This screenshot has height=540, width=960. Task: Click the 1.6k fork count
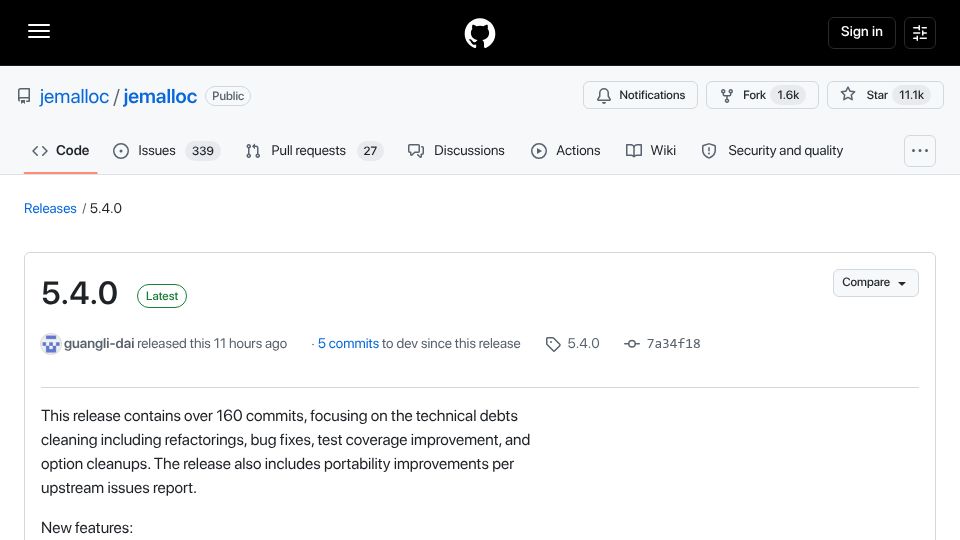pos(788,95)
